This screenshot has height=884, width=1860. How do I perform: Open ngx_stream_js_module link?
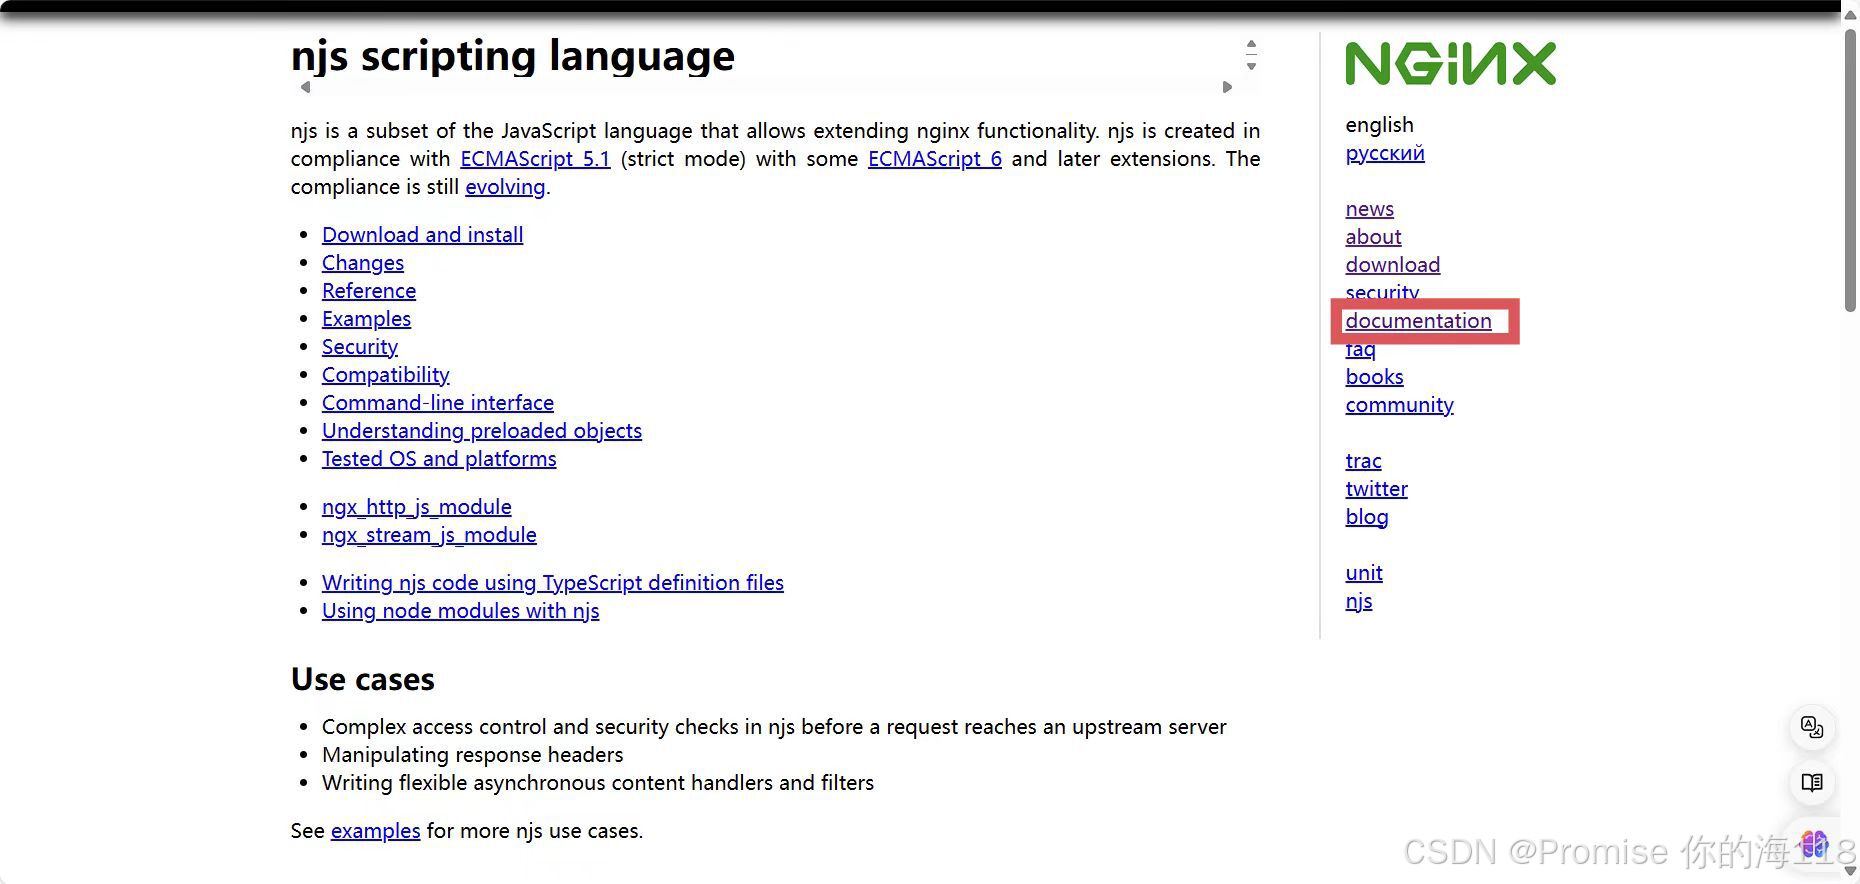pos(429,535)
